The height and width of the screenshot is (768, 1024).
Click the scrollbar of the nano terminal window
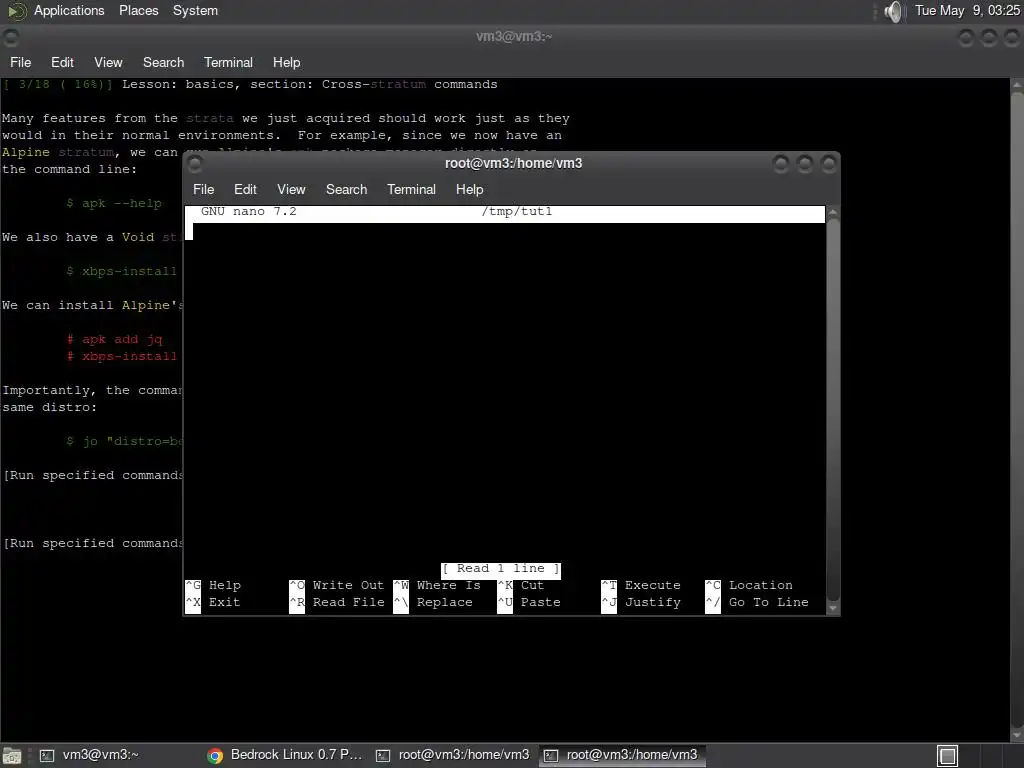(x=833, y=411)
